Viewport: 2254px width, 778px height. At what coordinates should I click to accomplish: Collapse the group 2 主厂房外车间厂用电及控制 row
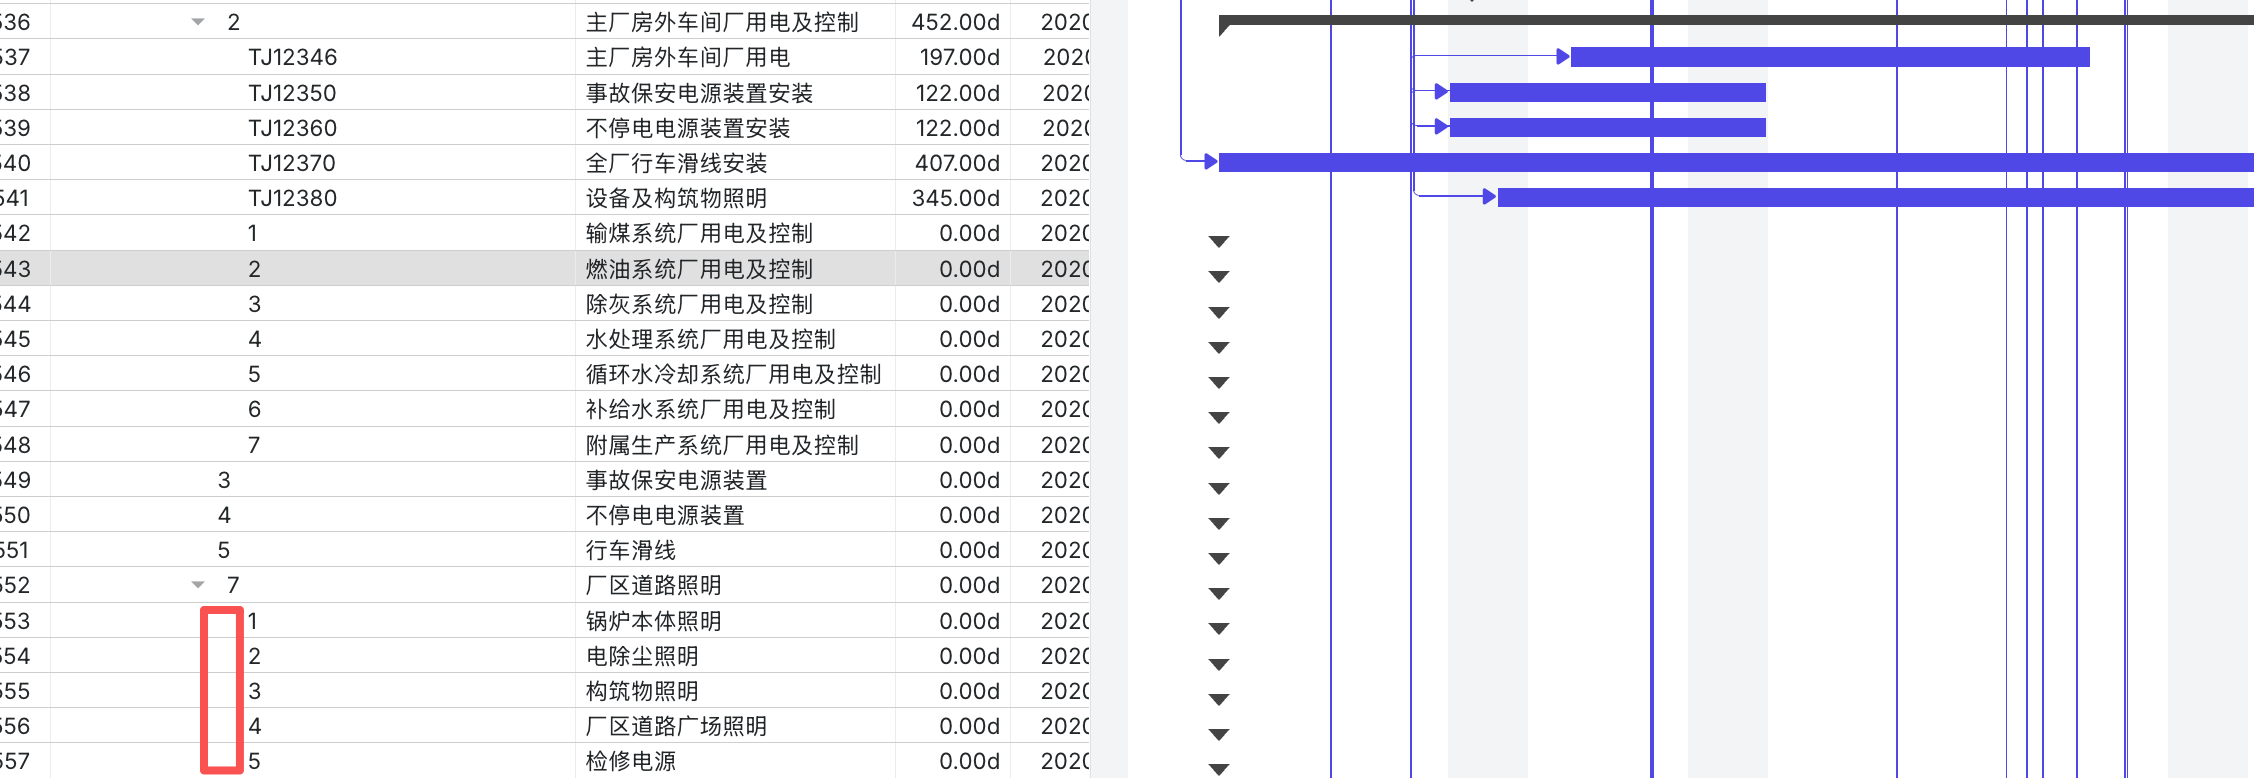coord(198,22)
